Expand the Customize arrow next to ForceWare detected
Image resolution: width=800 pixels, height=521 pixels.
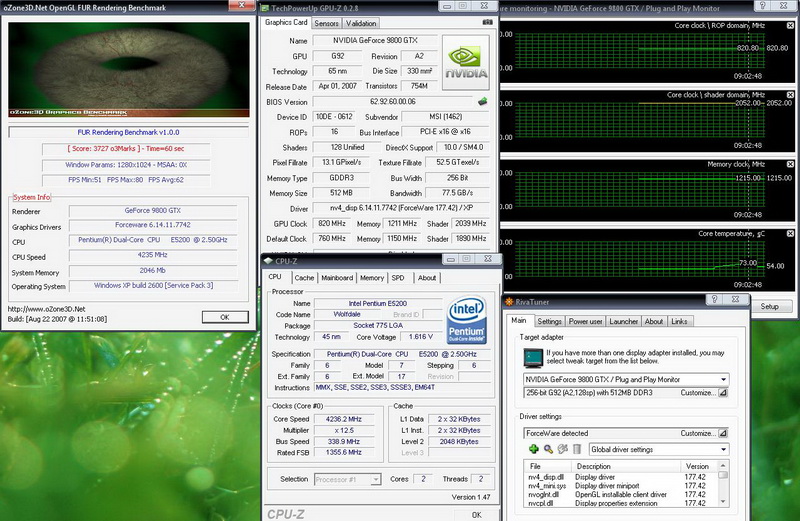tap(723, 433)
